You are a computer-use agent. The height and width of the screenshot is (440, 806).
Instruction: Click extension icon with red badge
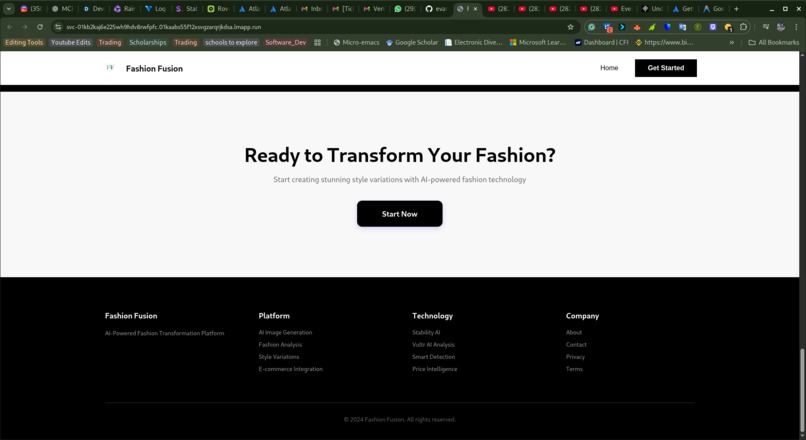point(607,27)
